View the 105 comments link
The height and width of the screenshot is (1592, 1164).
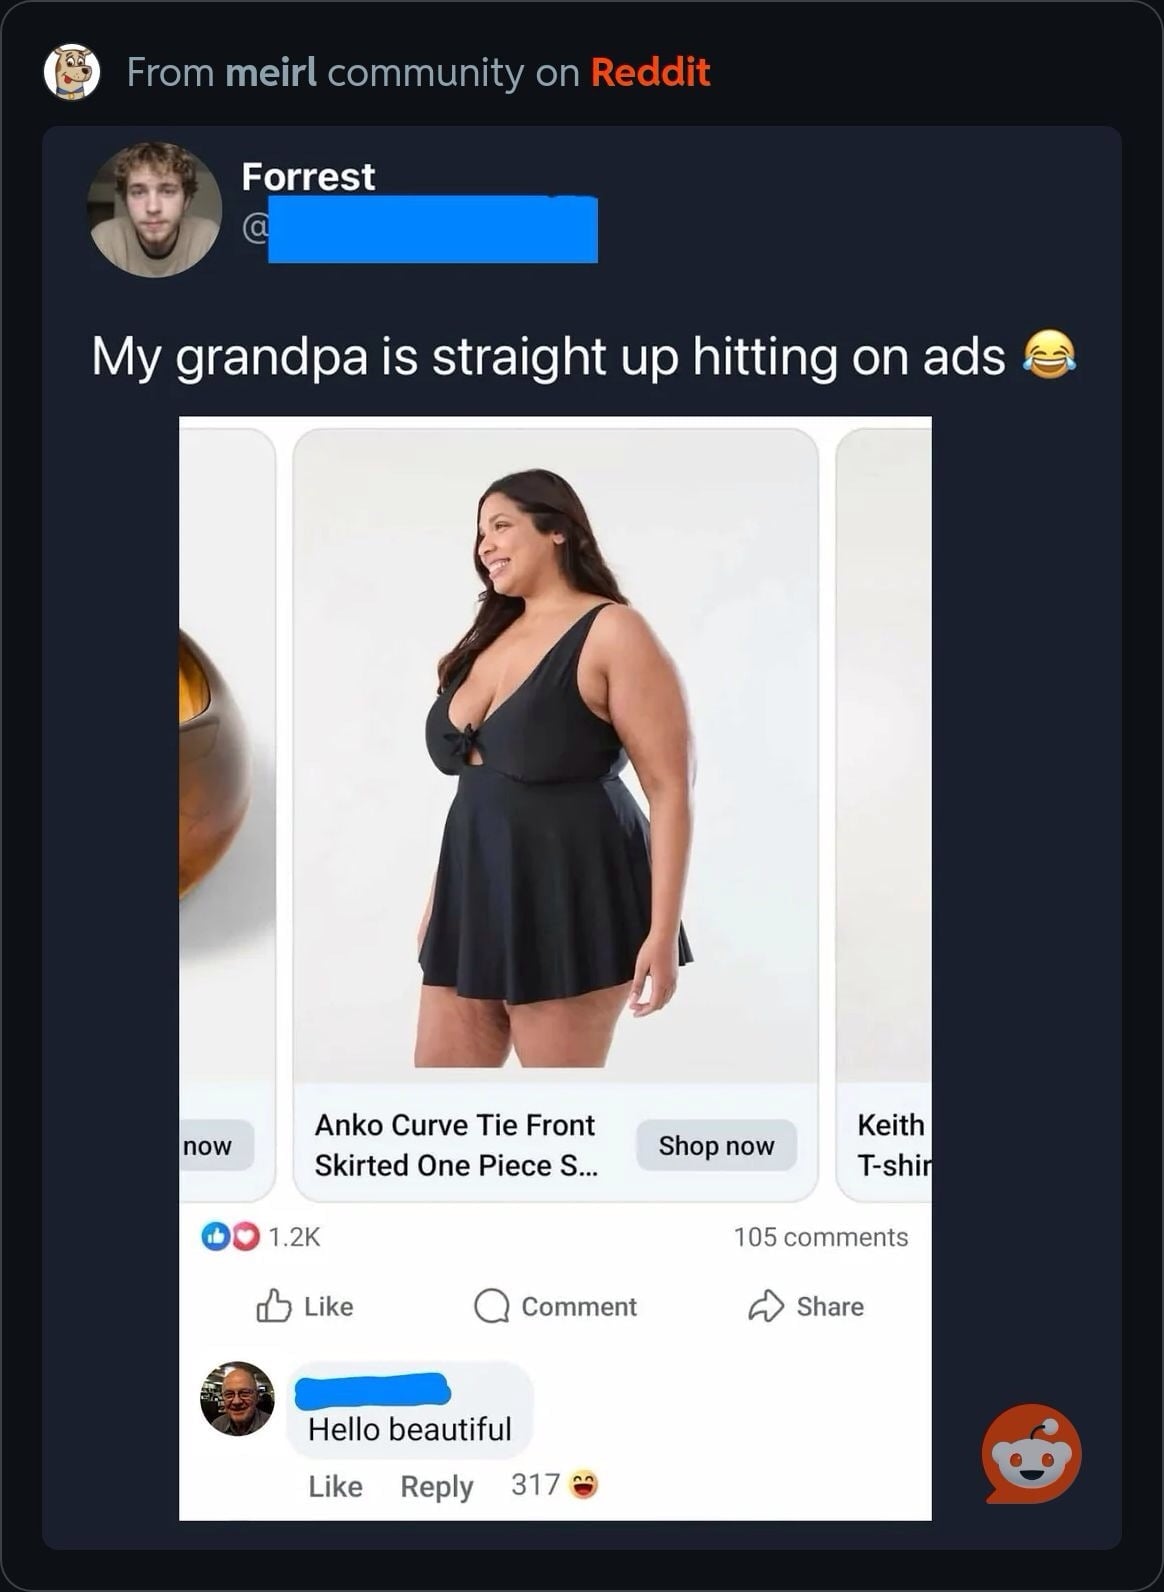[x=821, y=1237]
